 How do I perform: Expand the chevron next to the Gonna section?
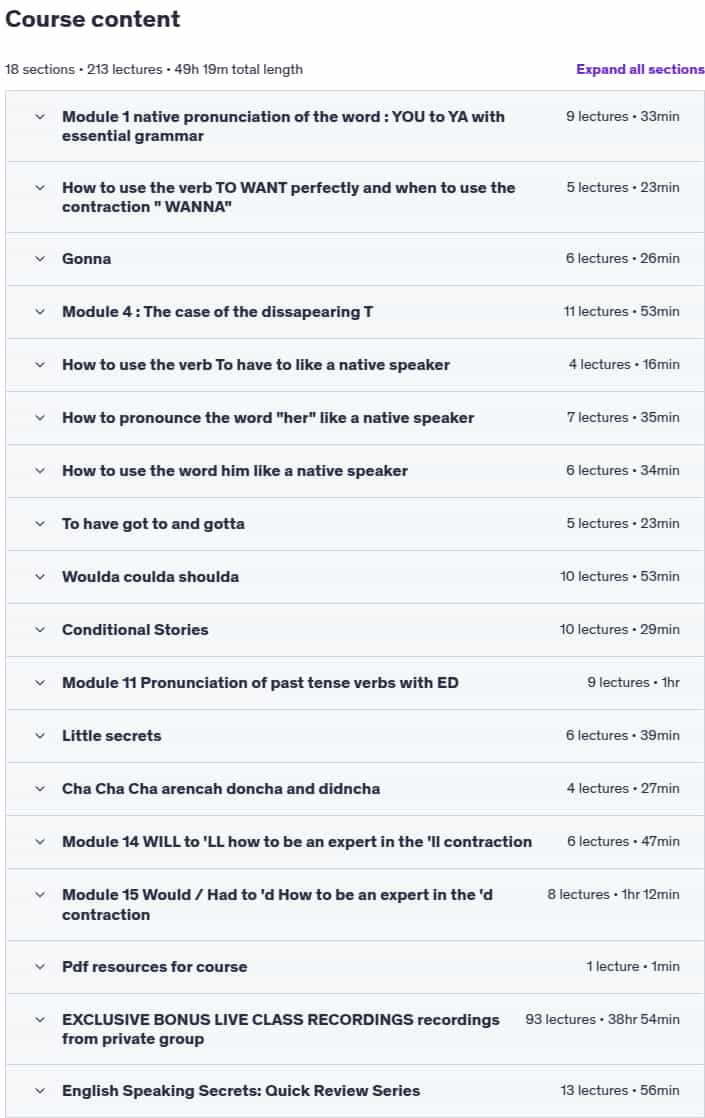40,259
